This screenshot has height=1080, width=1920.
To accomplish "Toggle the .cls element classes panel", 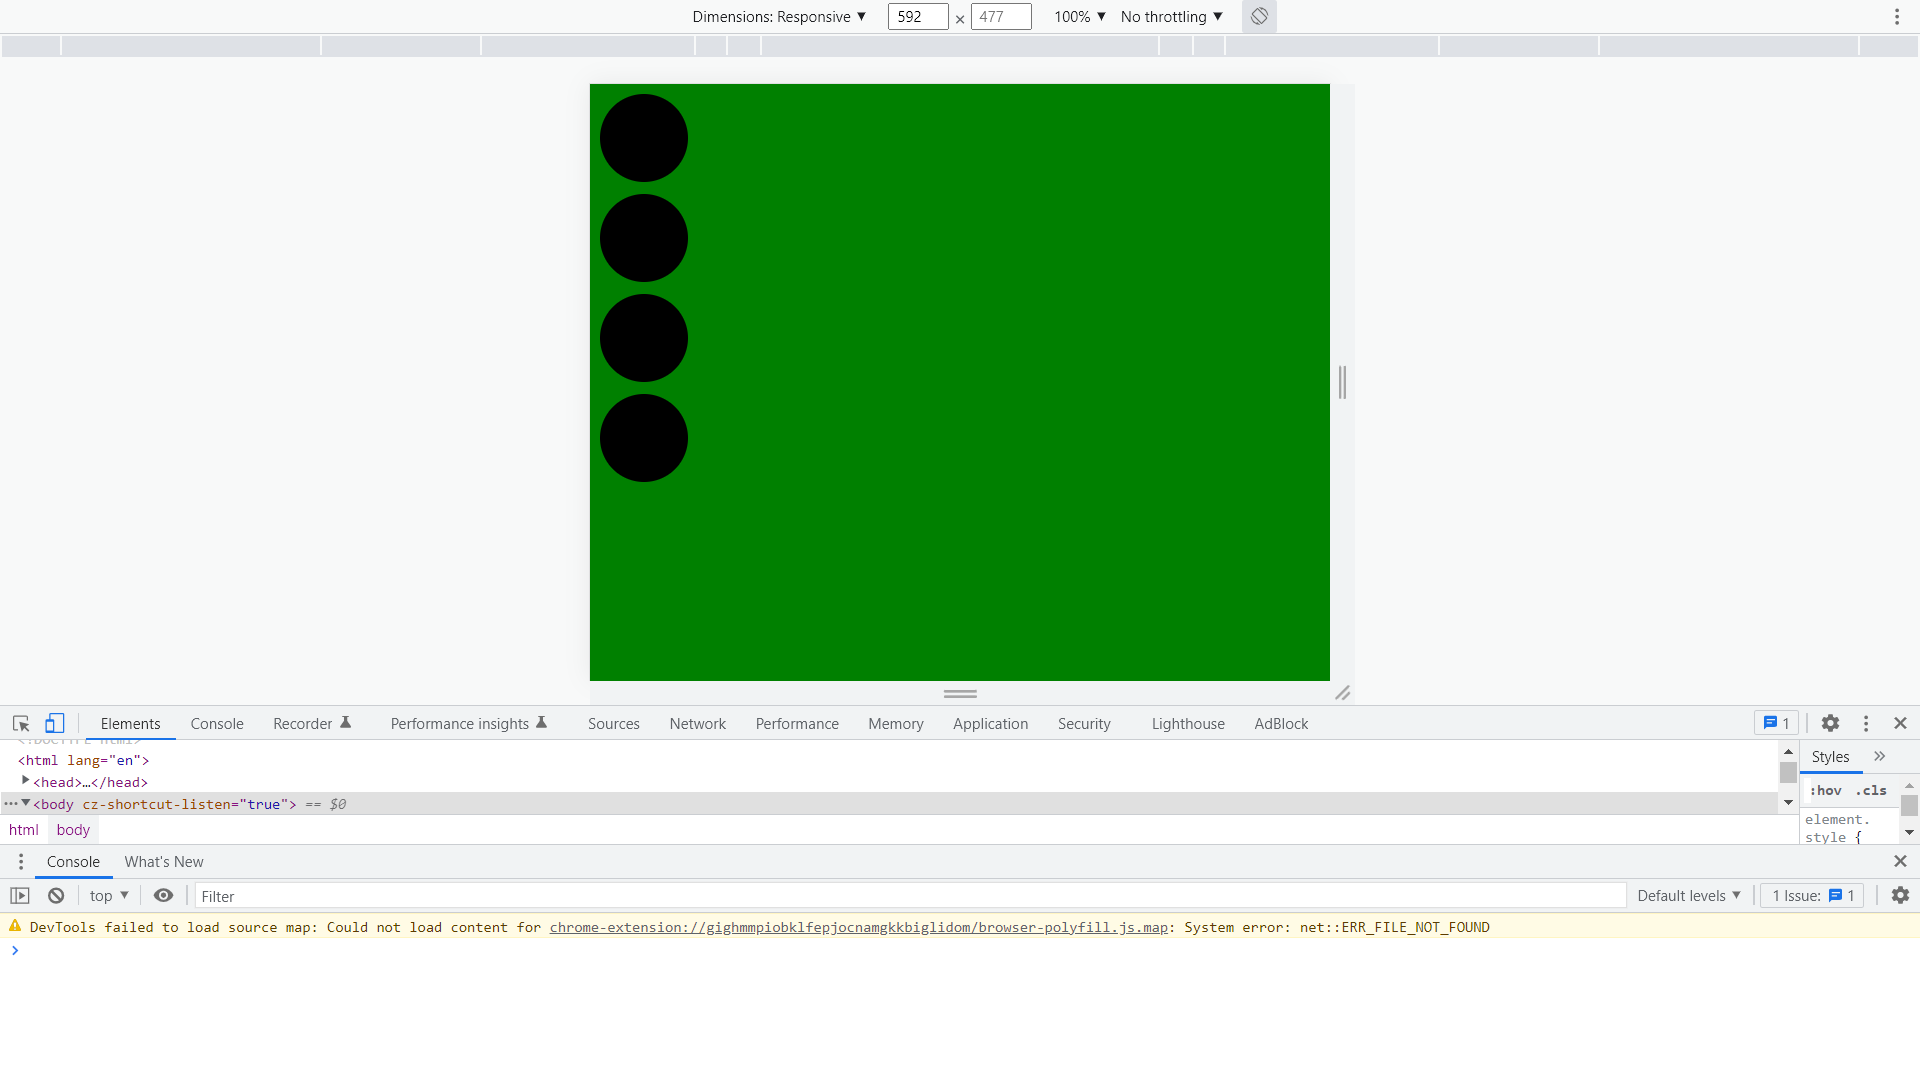I will pyautogui.click(x=1871, y=790).
